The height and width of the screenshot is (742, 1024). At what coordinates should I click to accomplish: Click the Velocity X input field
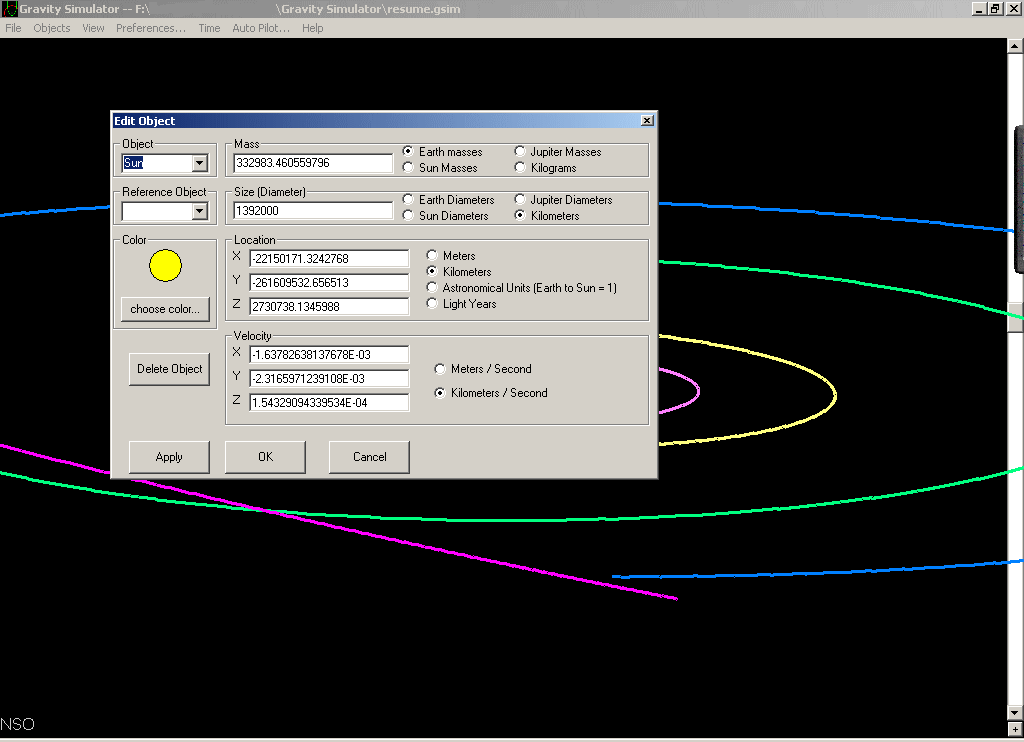[329, 355]
